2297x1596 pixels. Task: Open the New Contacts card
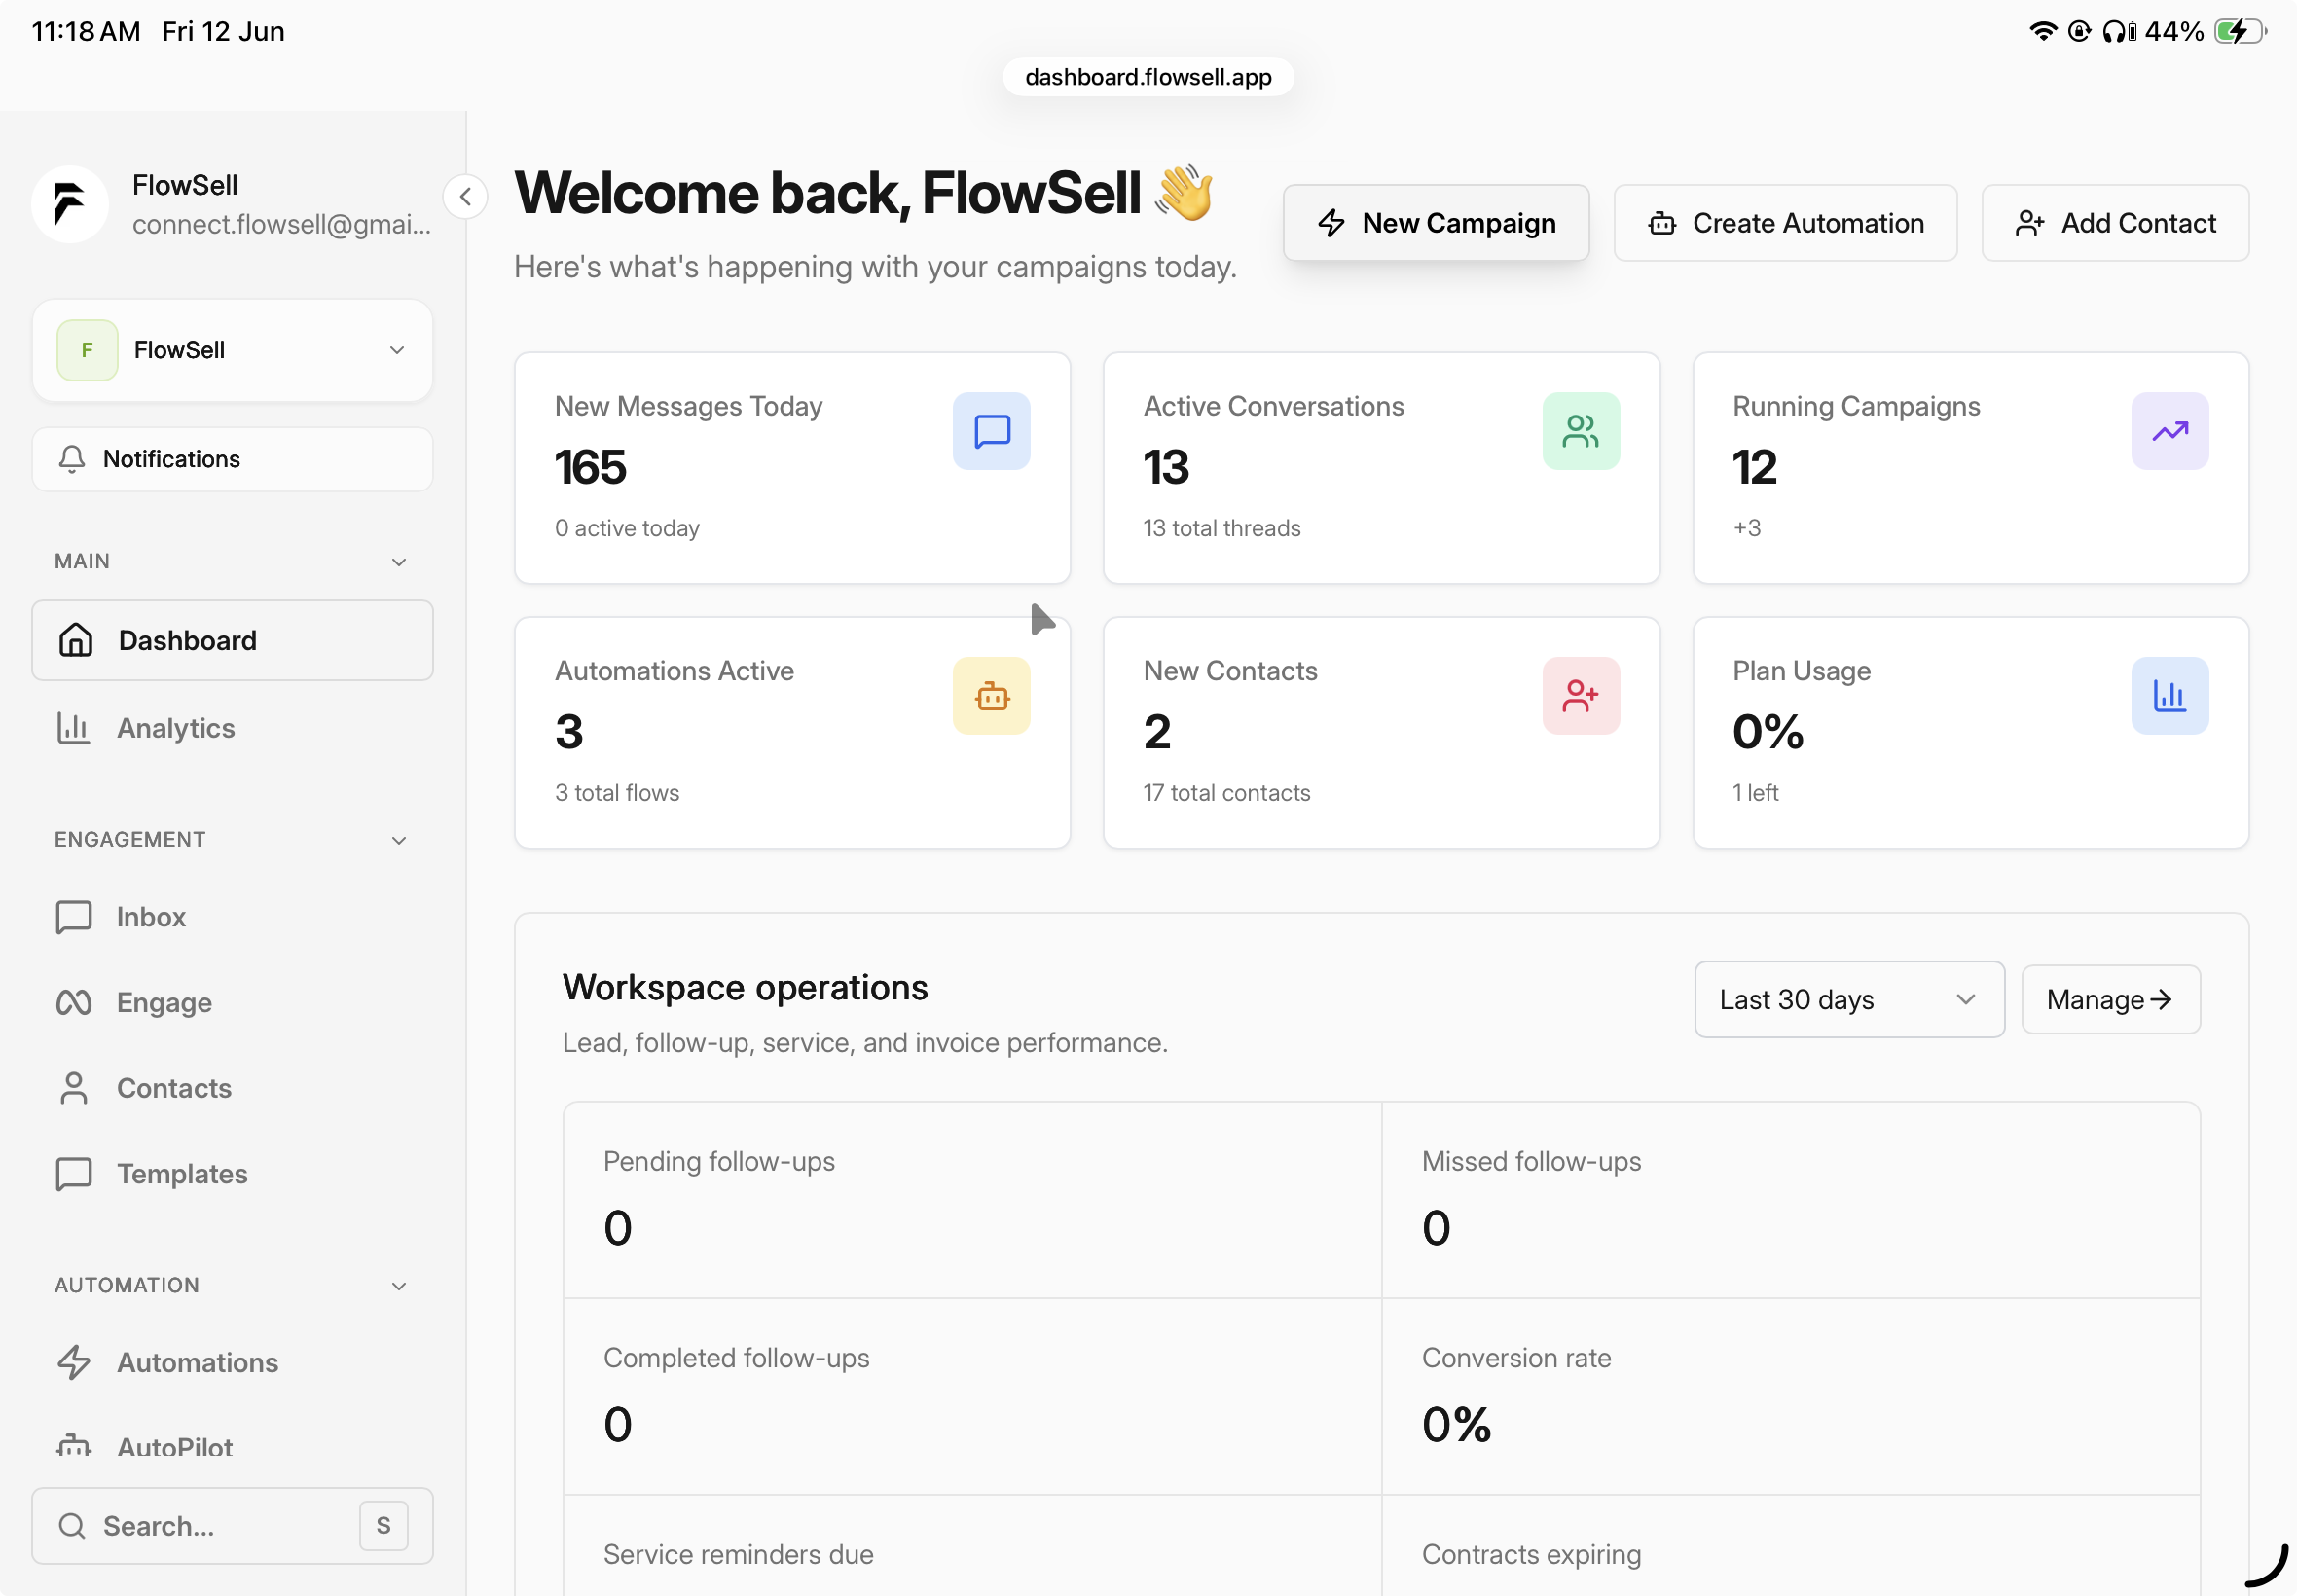point(1381,733)
